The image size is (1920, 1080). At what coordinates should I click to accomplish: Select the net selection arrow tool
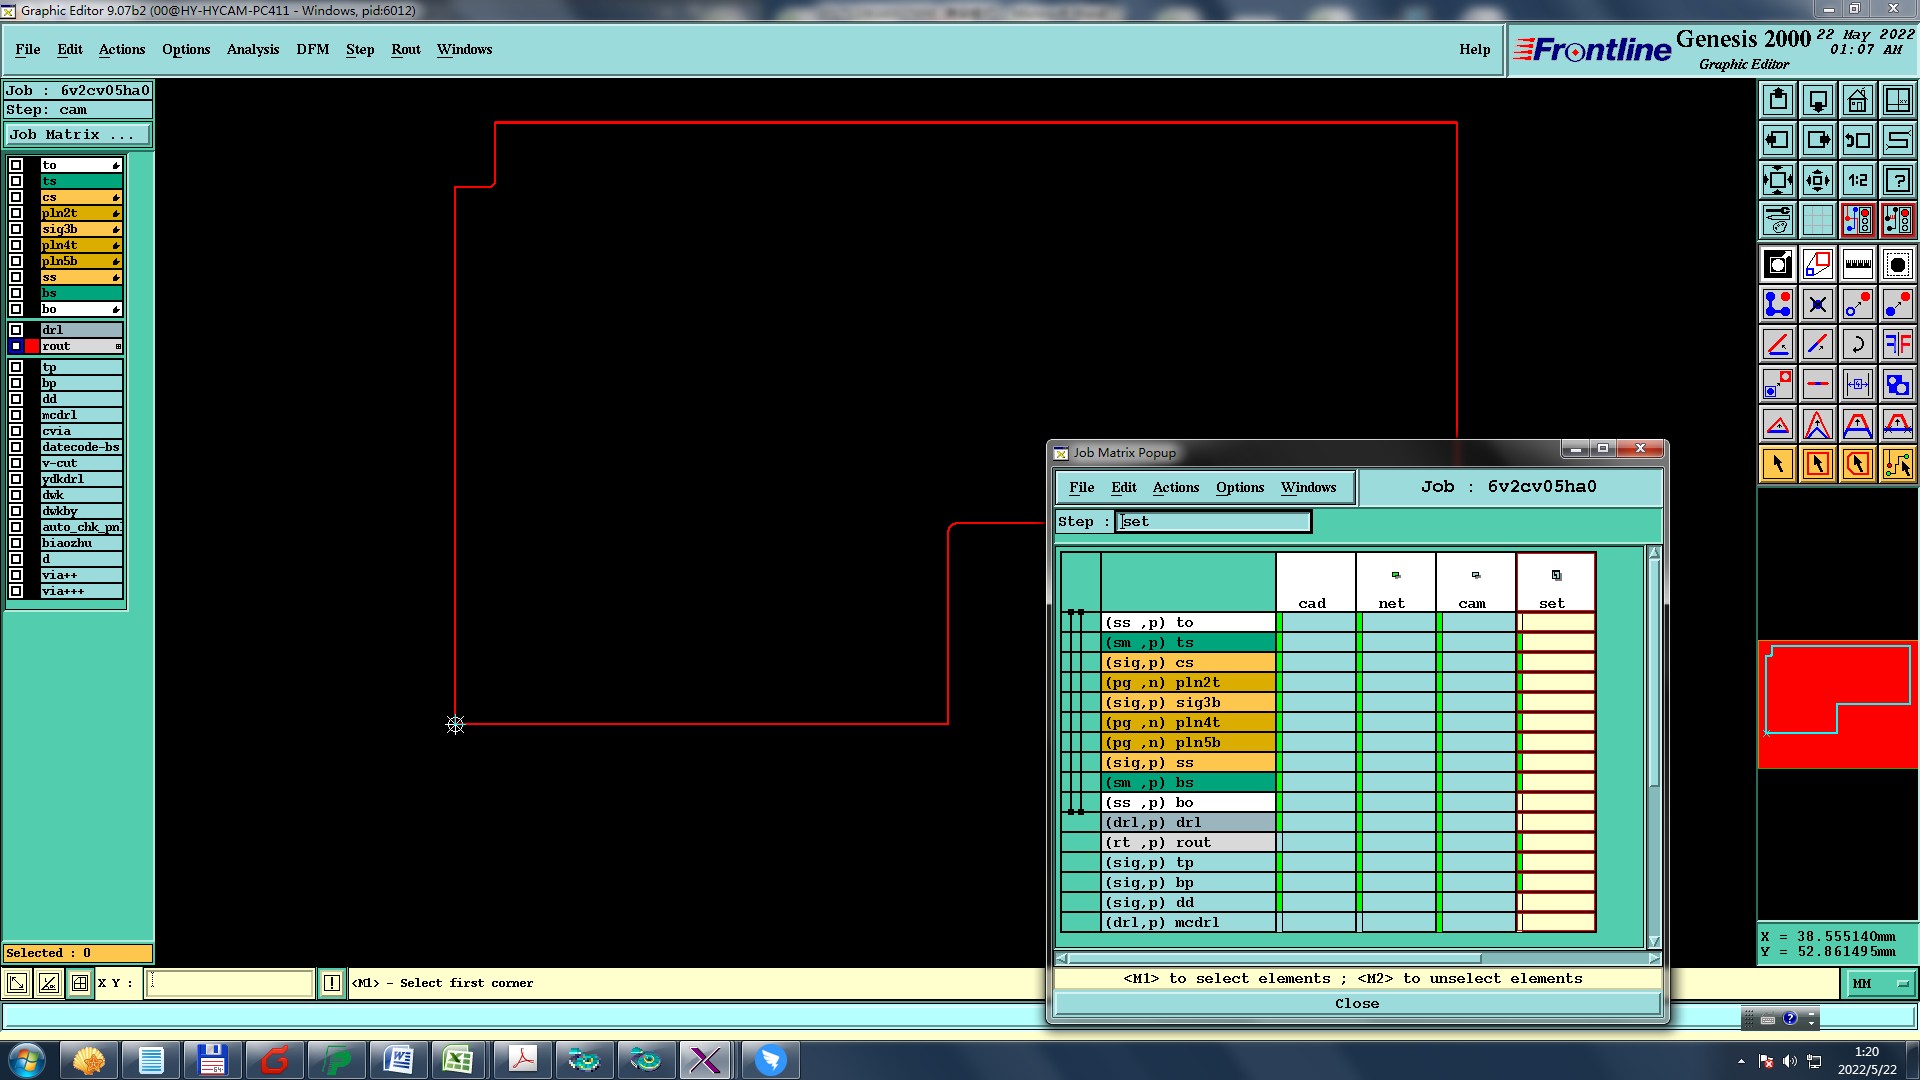[1897, 464]
